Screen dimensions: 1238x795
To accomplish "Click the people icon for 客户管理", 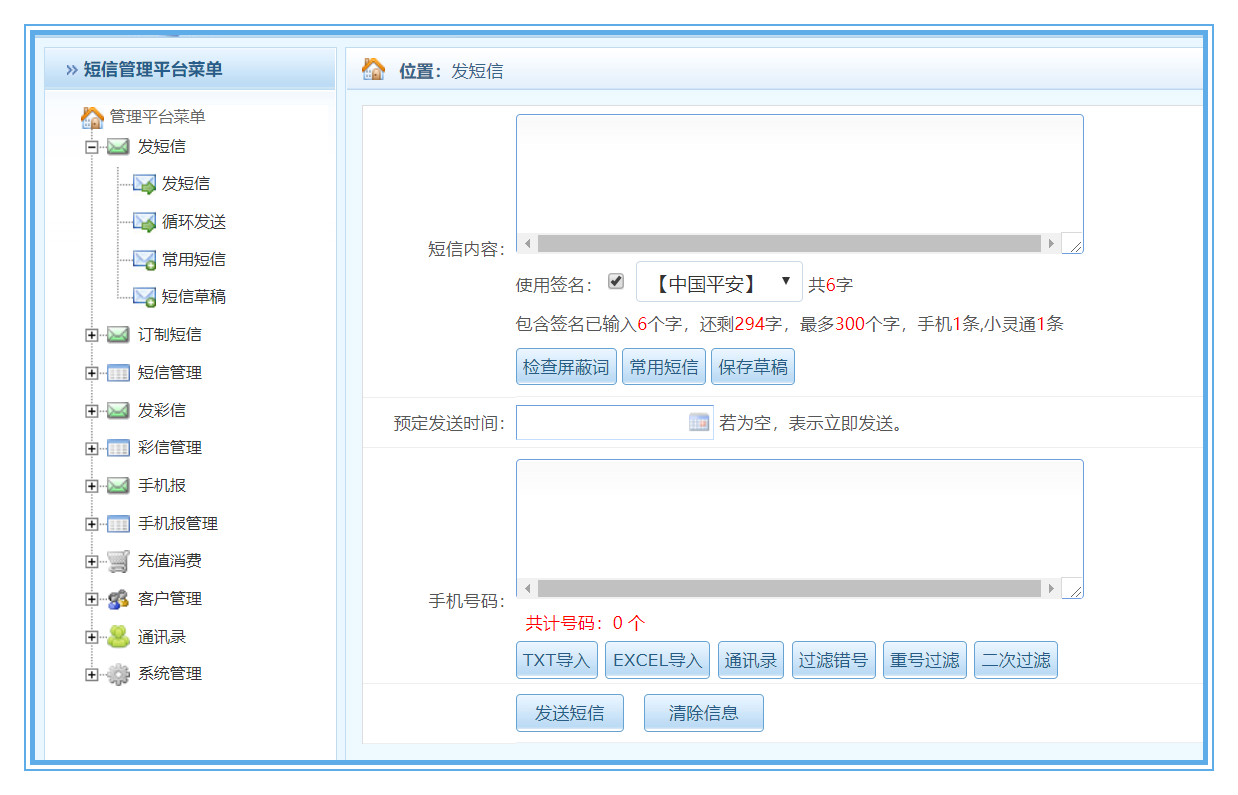I will click(118, 599).
